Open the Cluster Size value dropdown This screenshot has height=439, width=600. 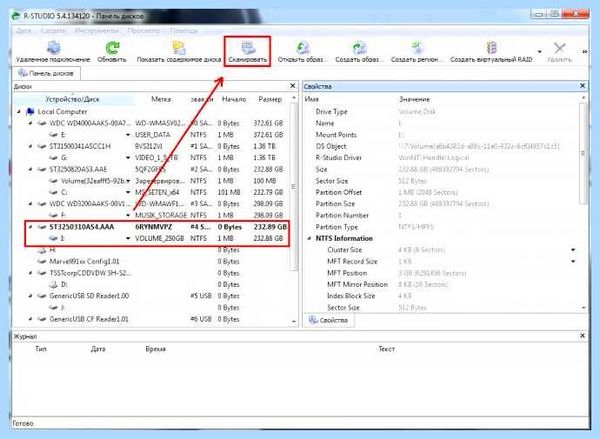573,250
